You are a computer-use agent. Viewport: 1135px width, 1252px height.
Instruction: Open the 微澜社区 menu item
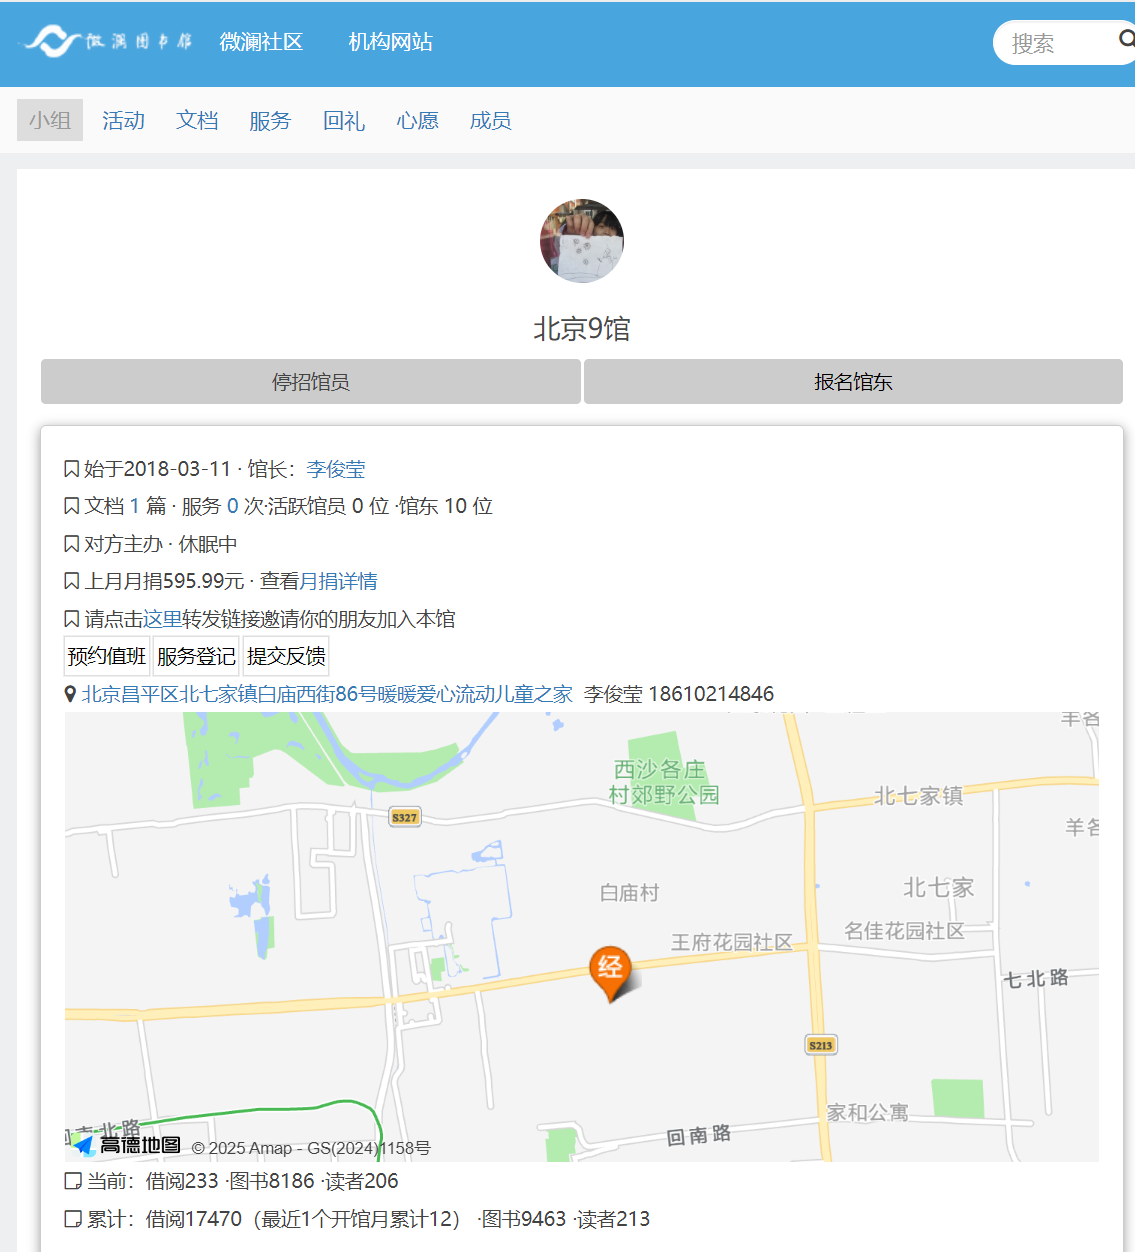click(261, 42)
